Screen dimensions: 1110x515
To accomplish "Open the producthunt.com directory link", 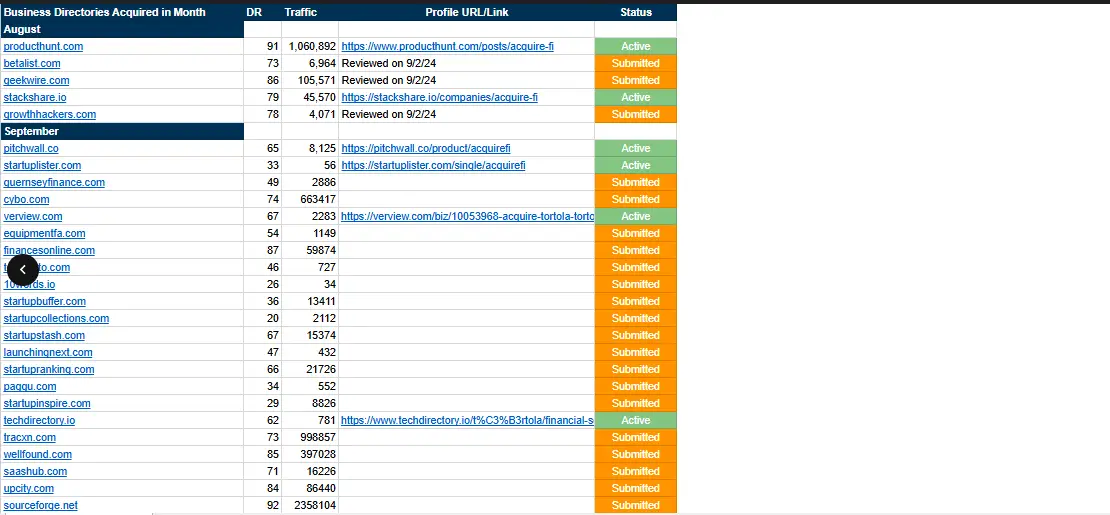I will (43, 46).
